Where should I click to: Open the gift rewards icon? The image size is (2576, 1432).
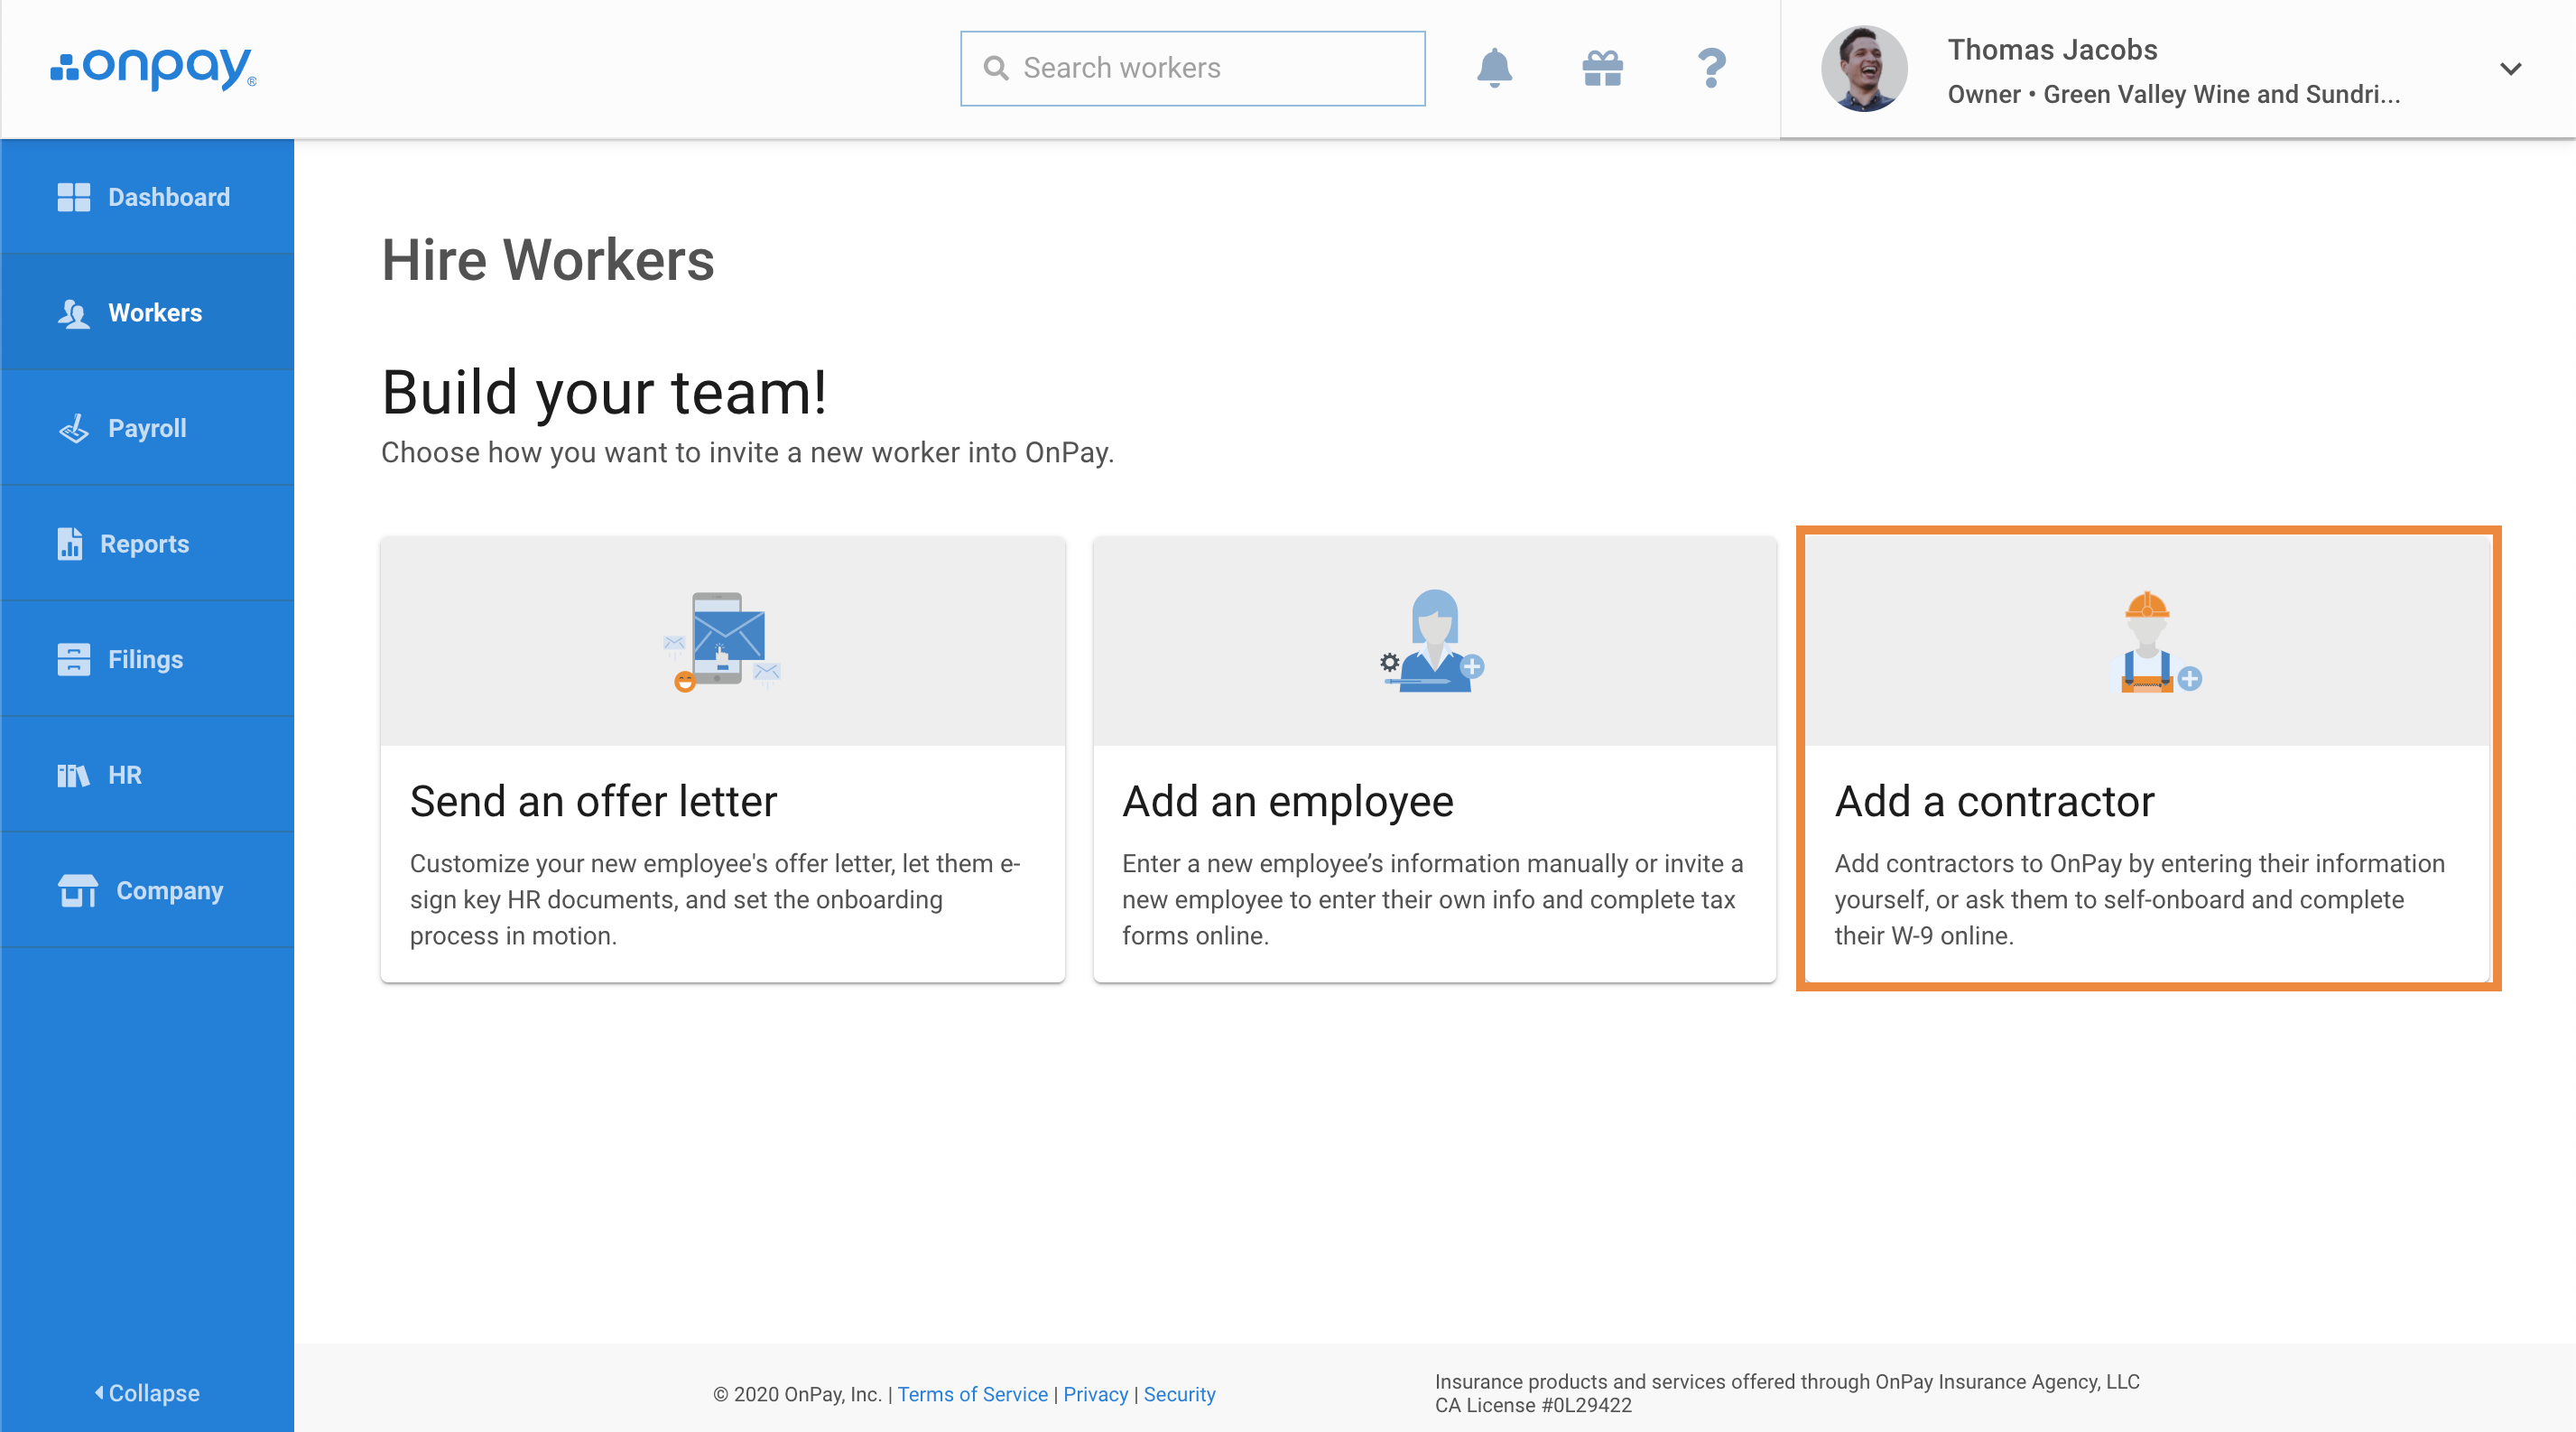pyautogui.click(x=1602, y=68)
